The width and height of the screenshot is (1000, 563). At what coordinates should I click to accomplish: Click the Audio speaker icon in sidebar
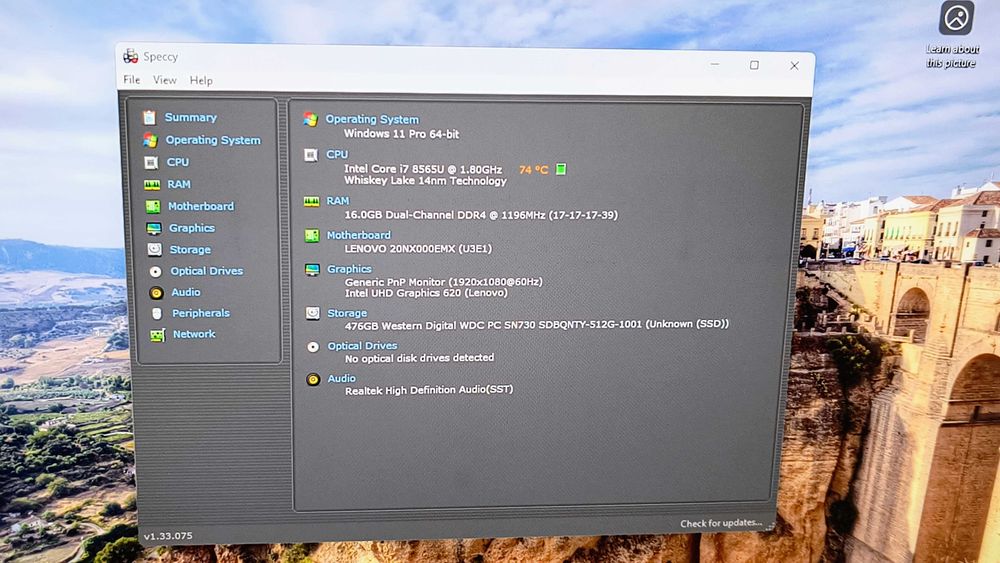point(156,293)
